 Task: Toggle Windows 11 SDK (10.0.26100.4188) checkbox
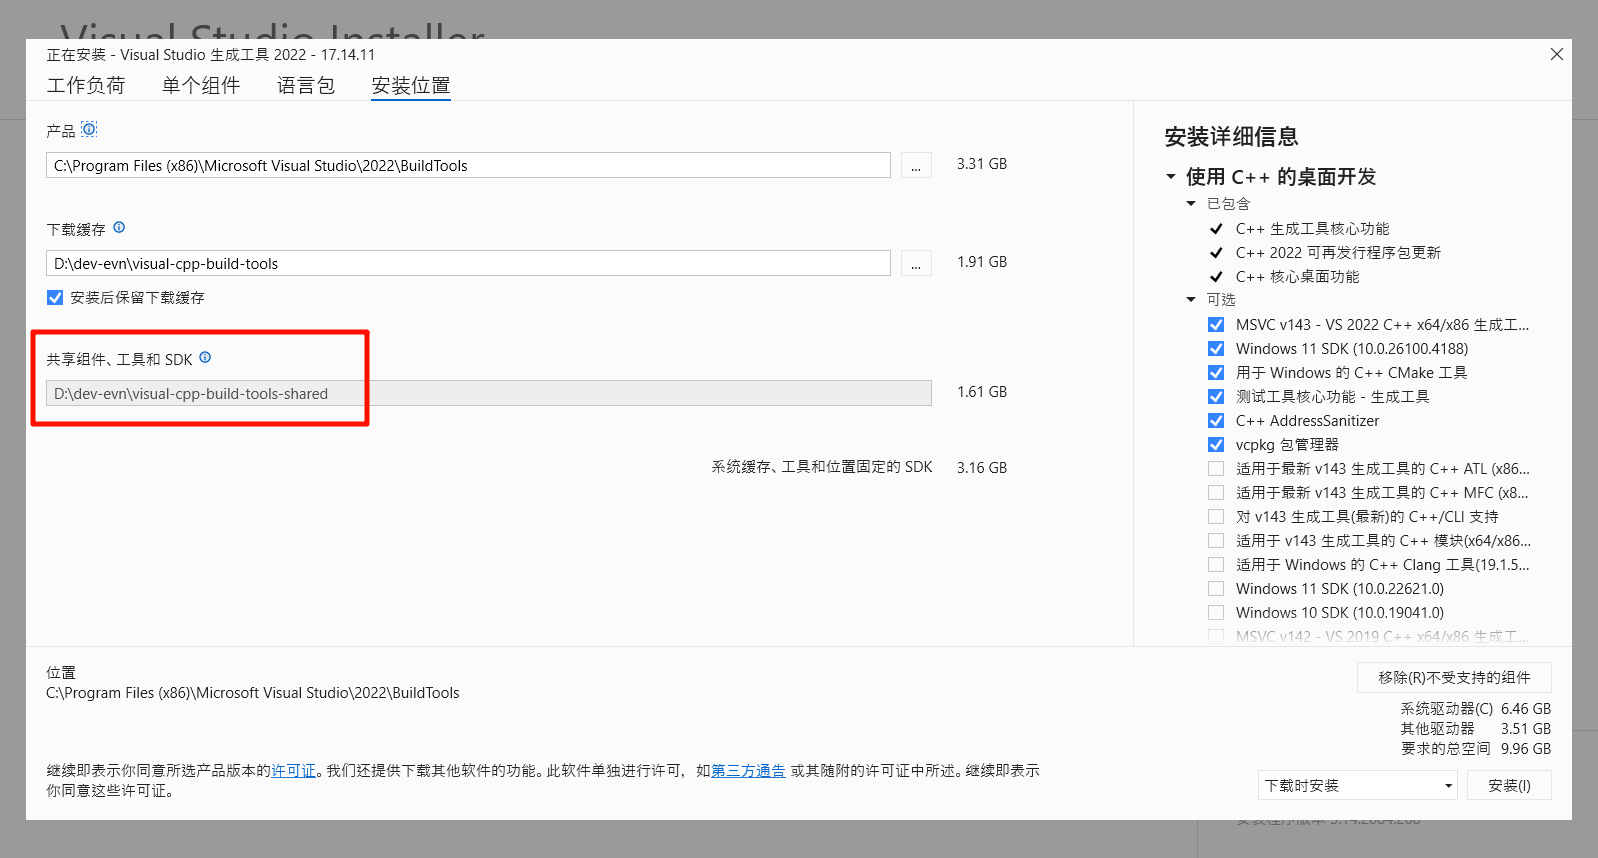1216,348
